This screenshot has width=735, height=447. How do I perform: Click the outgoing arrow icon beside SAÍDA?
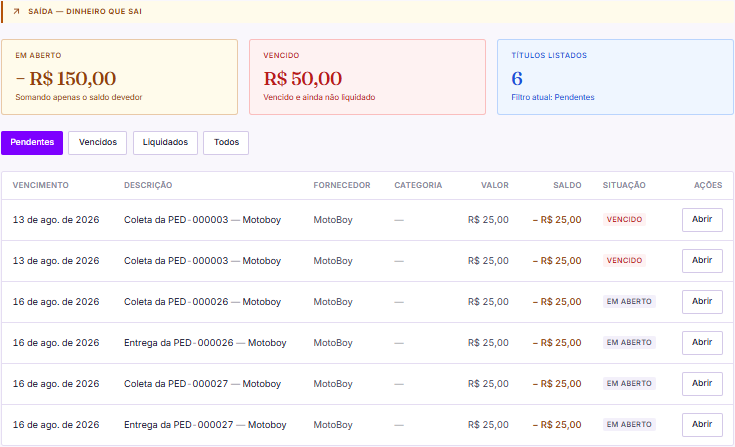coord(16,11)
